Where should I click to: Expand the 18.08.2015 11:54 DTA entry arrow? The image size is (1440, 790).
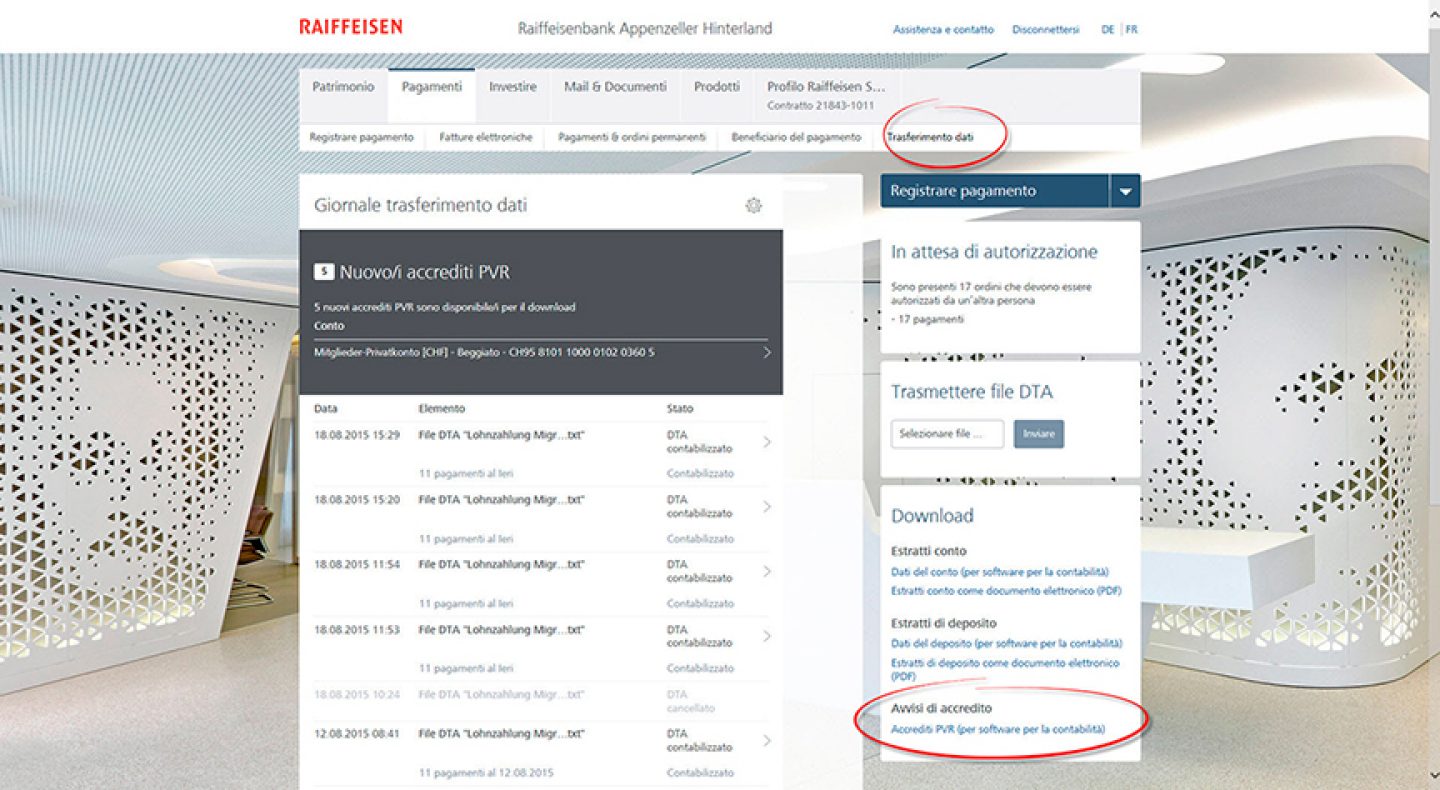(x=767, y=571)
